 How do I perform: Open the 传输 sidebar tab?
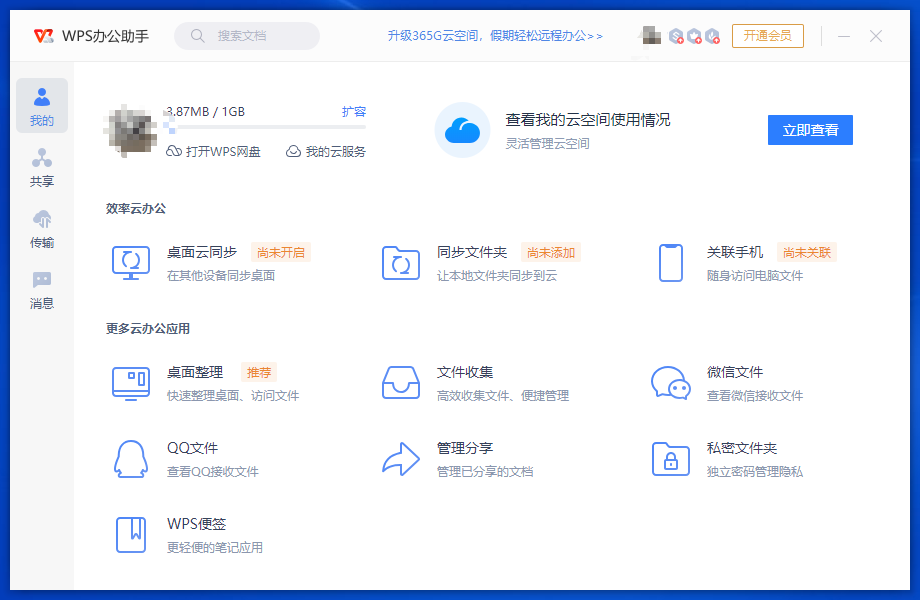[x=42, y=229]
